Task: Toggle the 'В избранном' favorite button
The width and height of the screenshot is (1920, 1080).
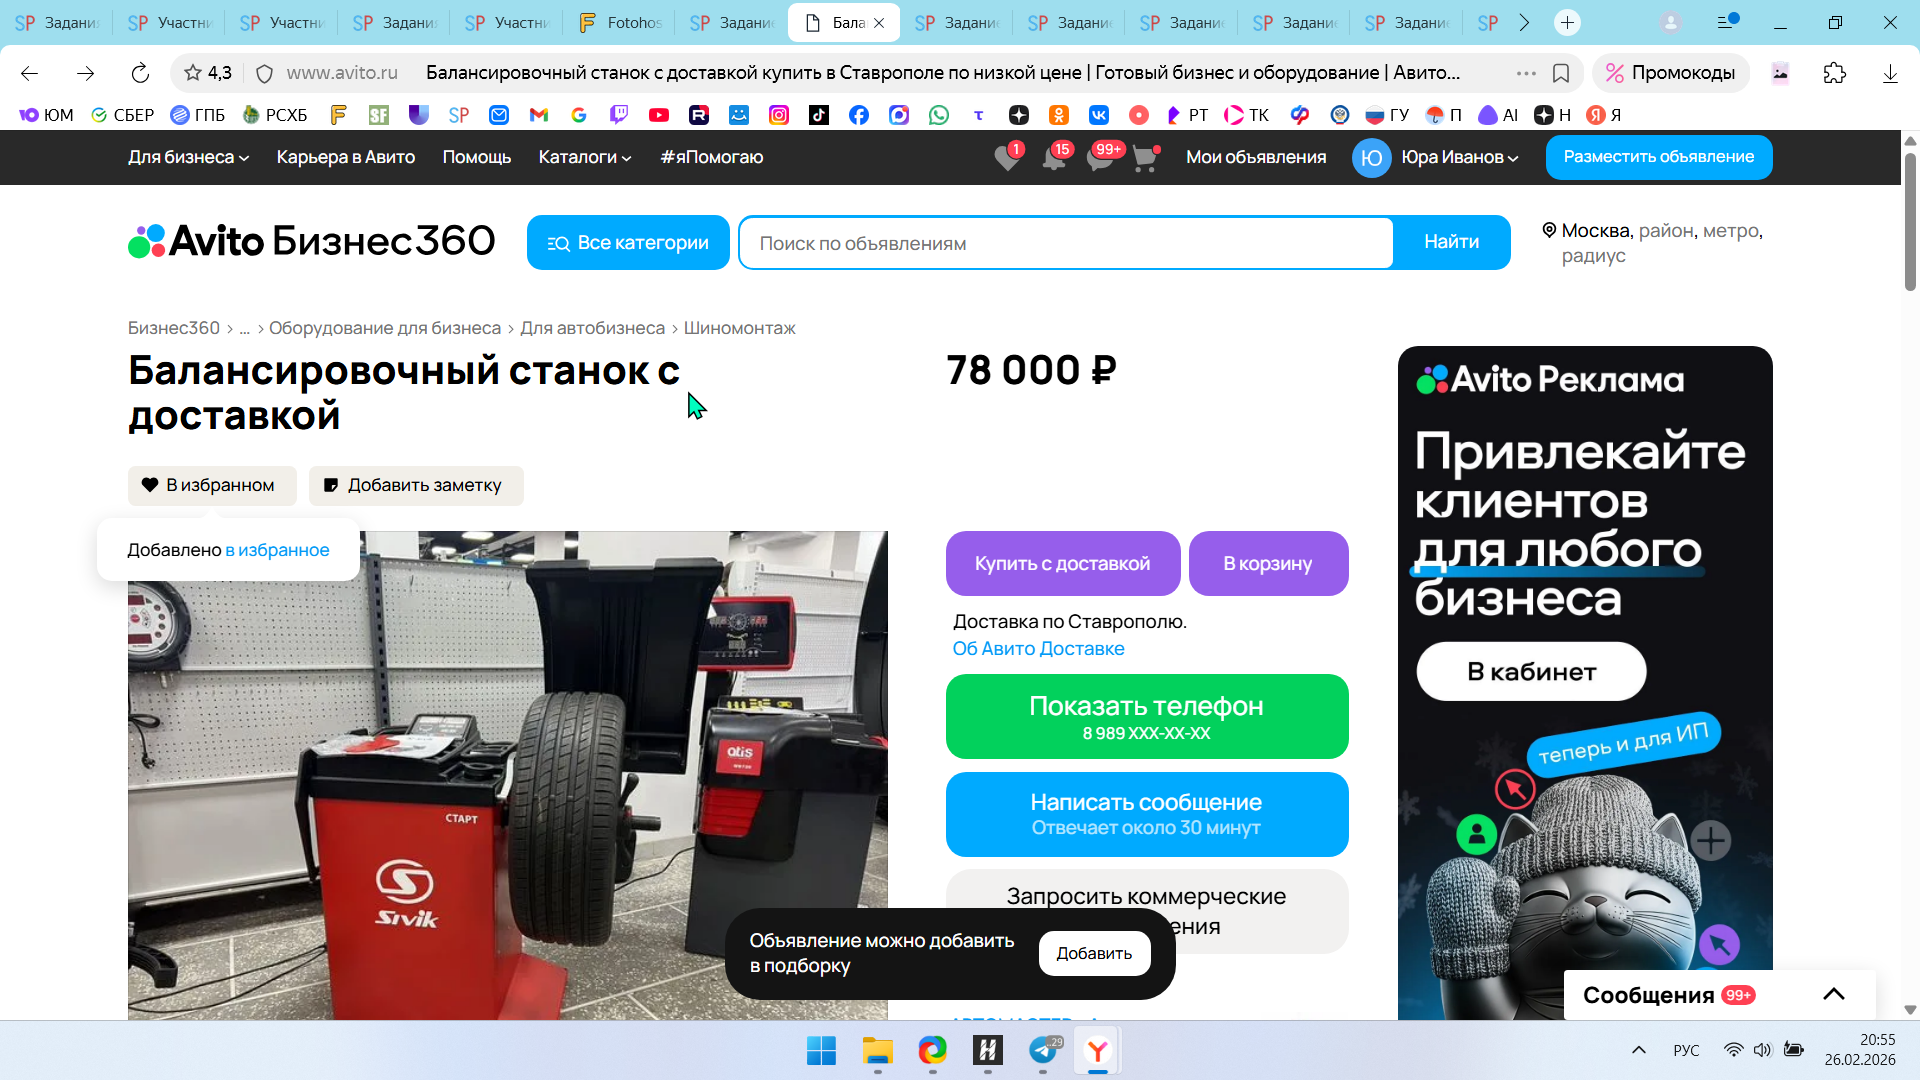Action: pyautogui.click(x=212, y=485)
